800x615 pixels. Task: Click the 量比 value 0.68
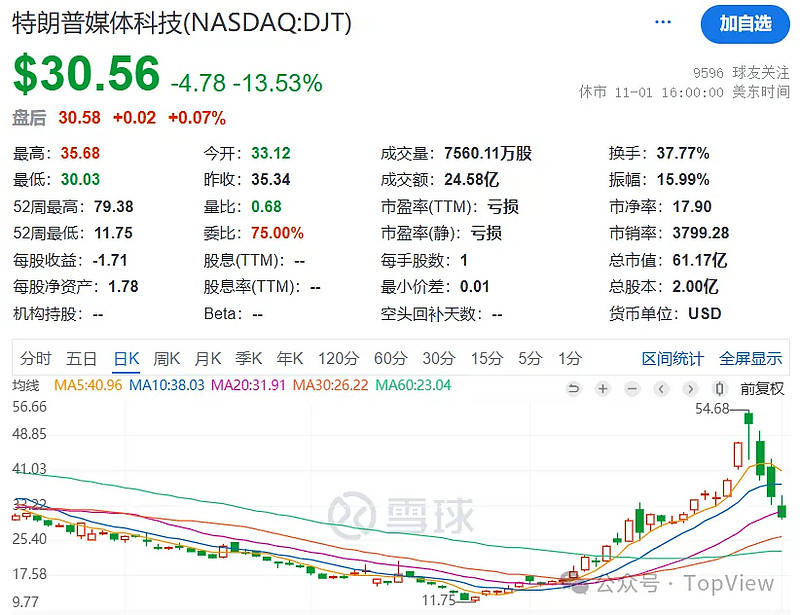(266, 207)
